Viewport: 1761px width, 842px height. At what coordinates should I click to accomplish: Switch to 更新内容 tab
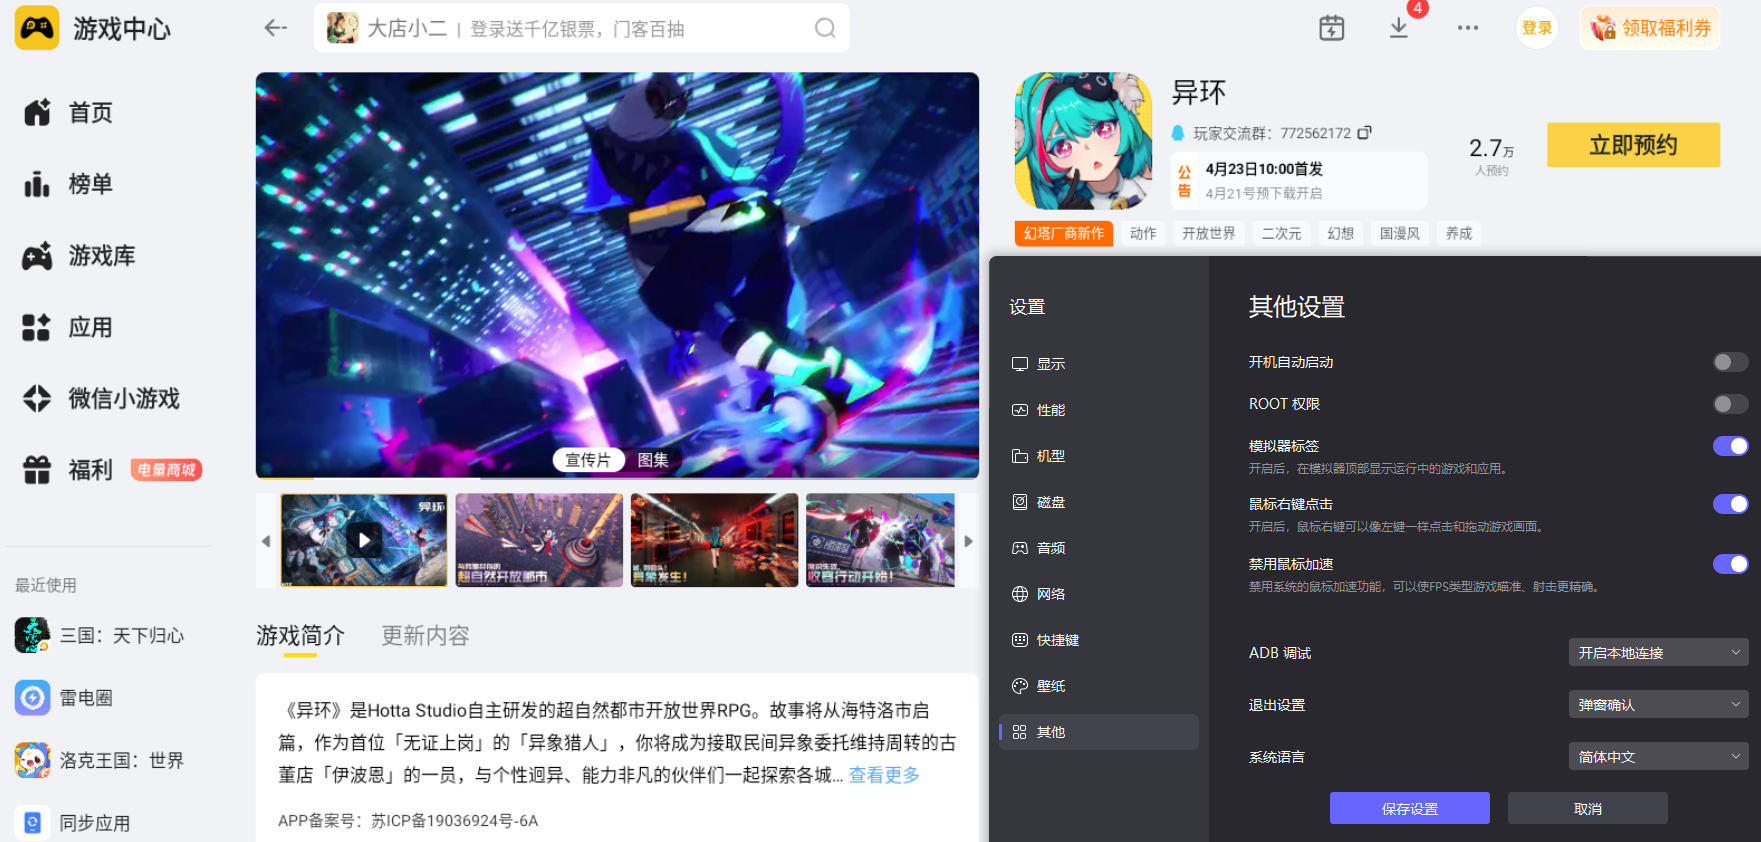425,636
